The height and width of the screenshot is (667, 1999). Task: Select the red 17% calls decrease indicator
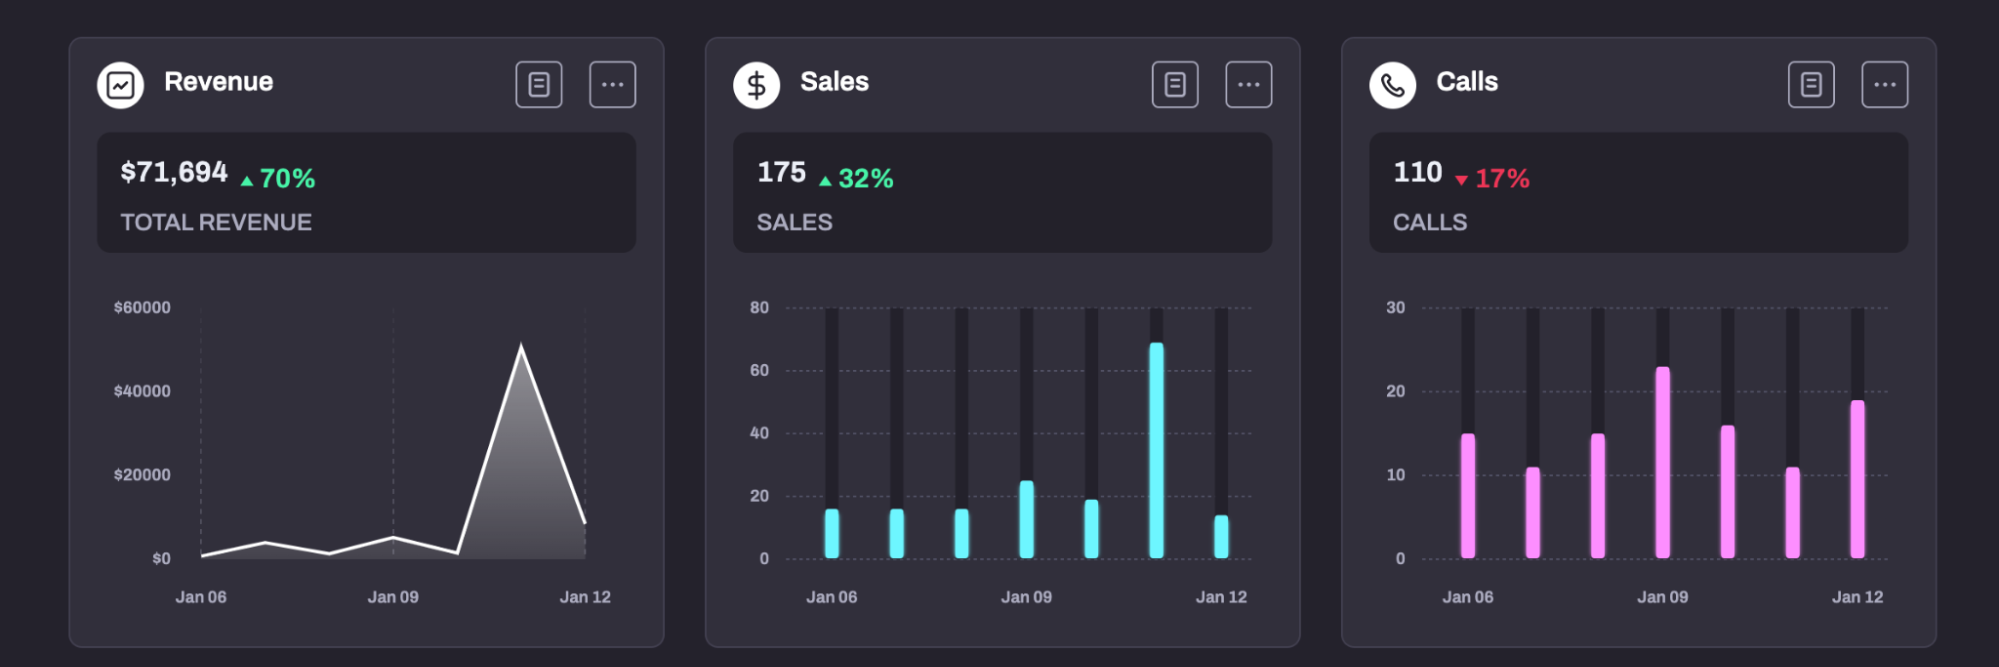coord(1492,179)
